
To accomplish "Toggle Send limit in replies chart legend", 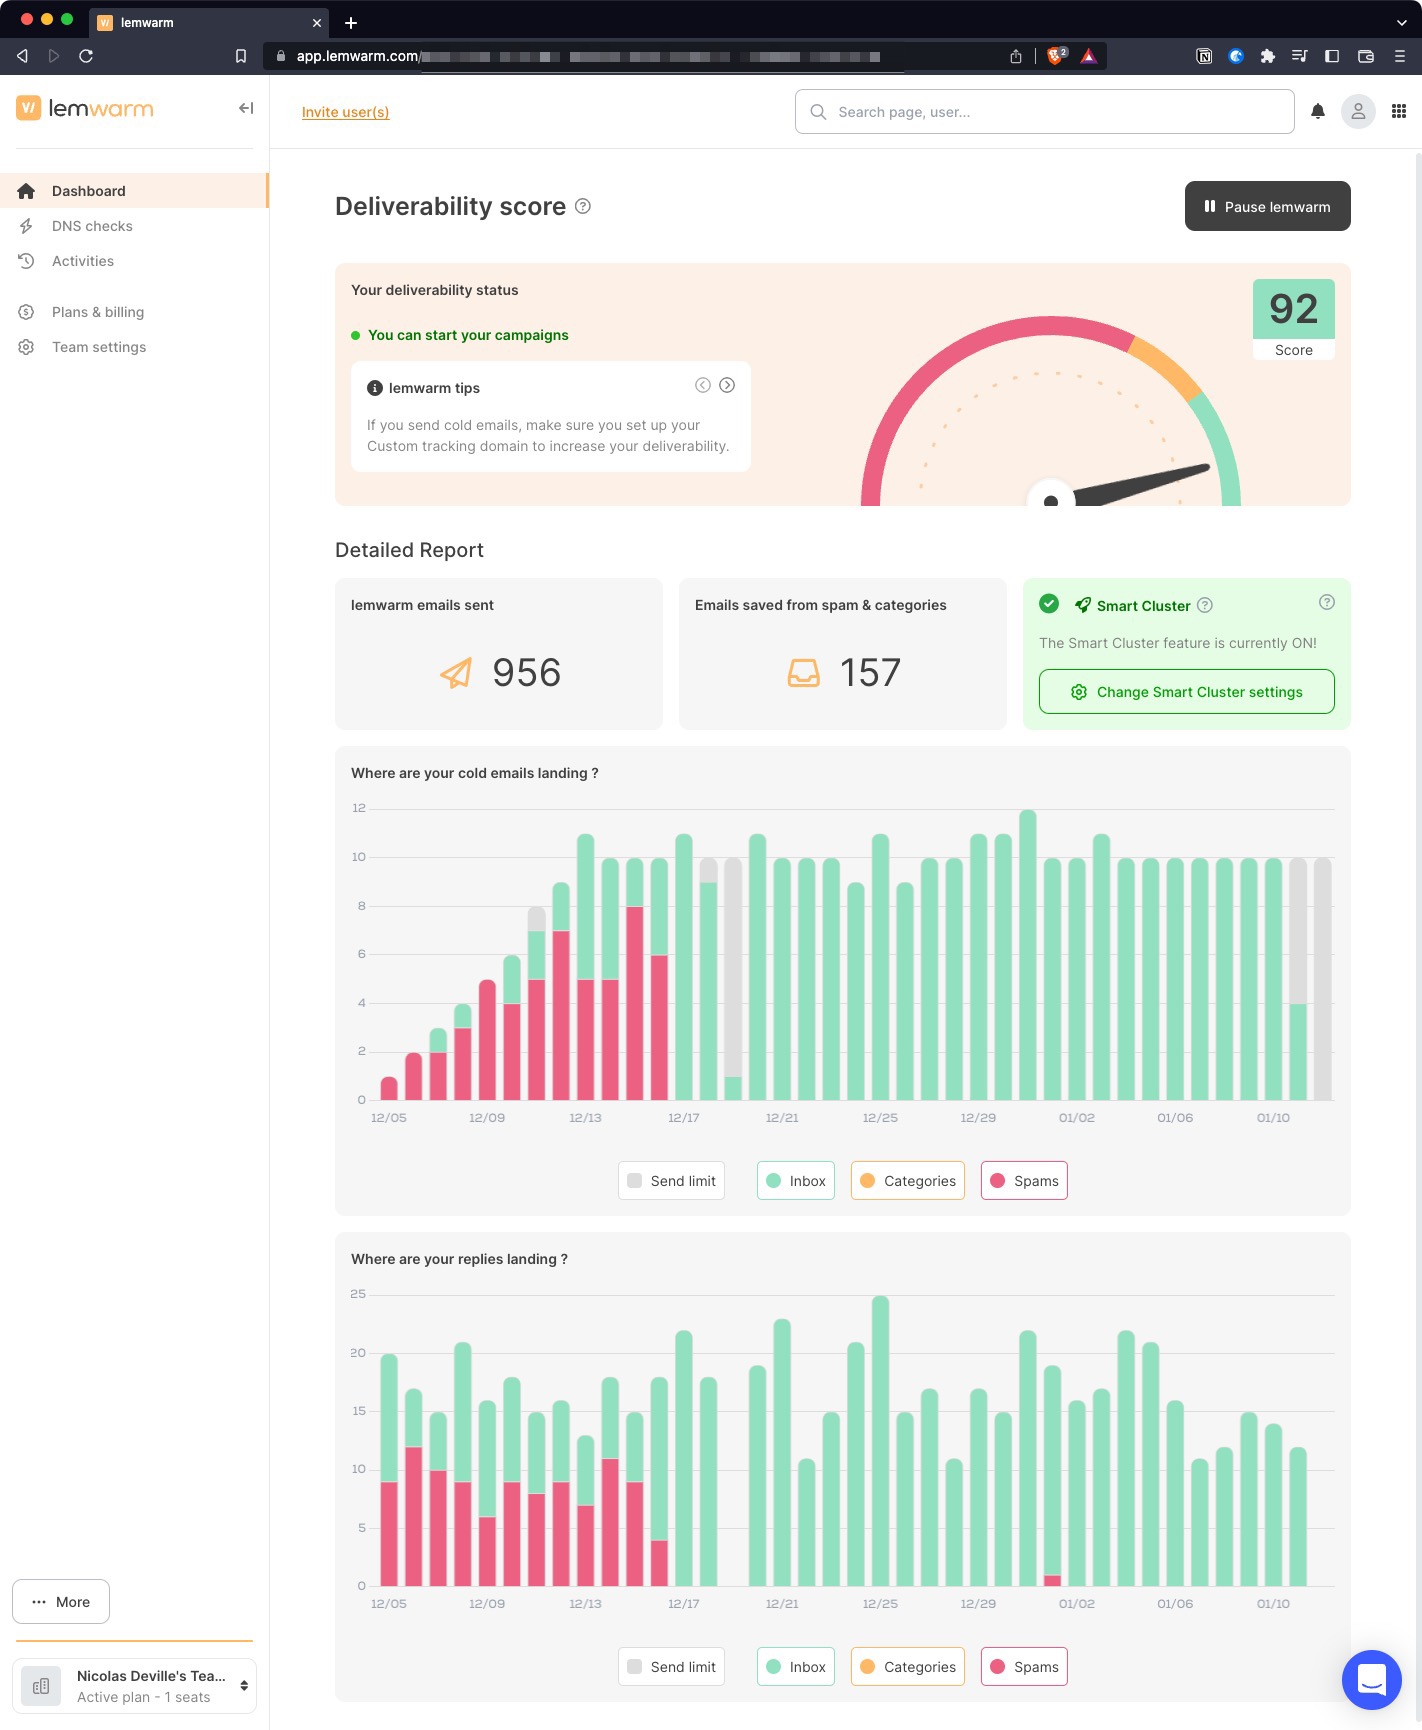I will point(671,1667).
